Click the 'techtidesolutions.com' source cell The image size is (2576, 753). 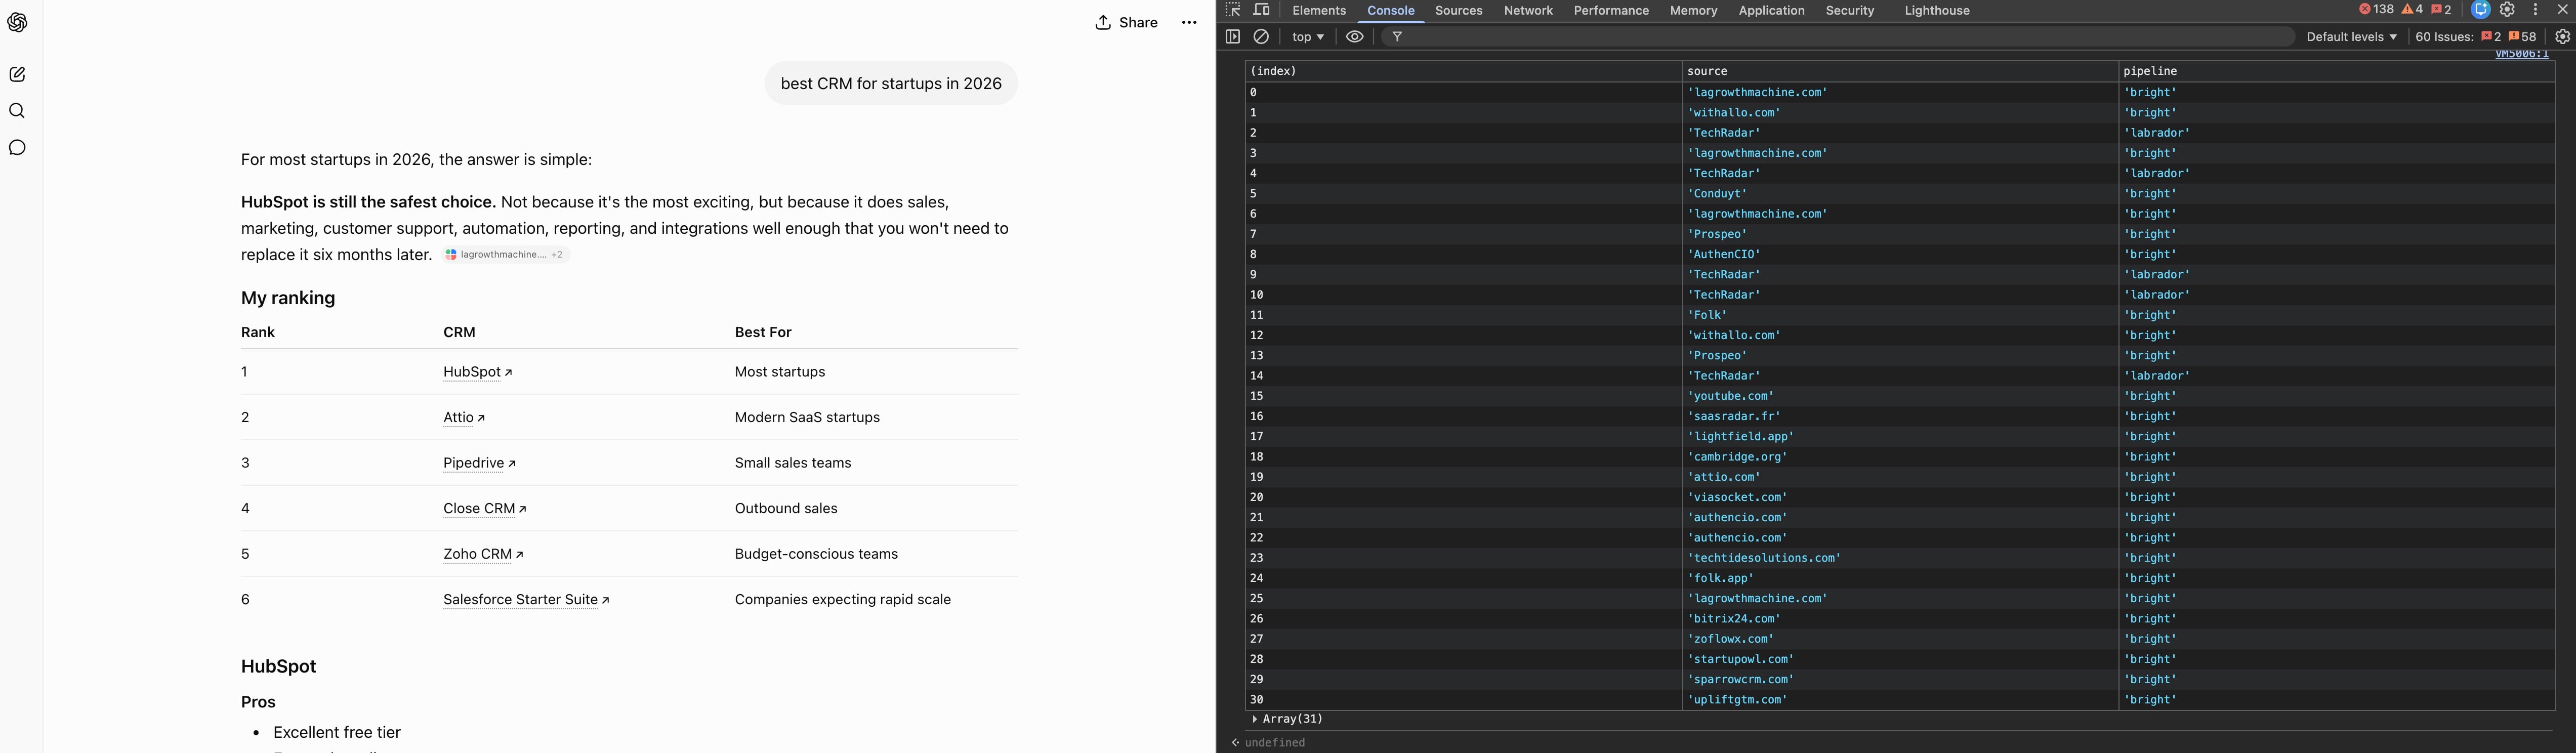click(1900, 558)
